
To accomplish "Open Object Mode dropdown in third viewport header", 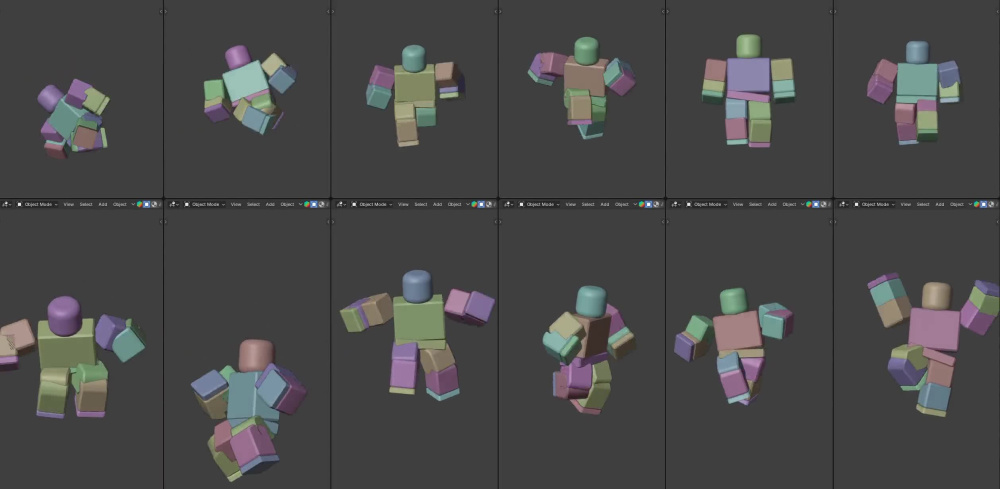I will click(371, 204).
